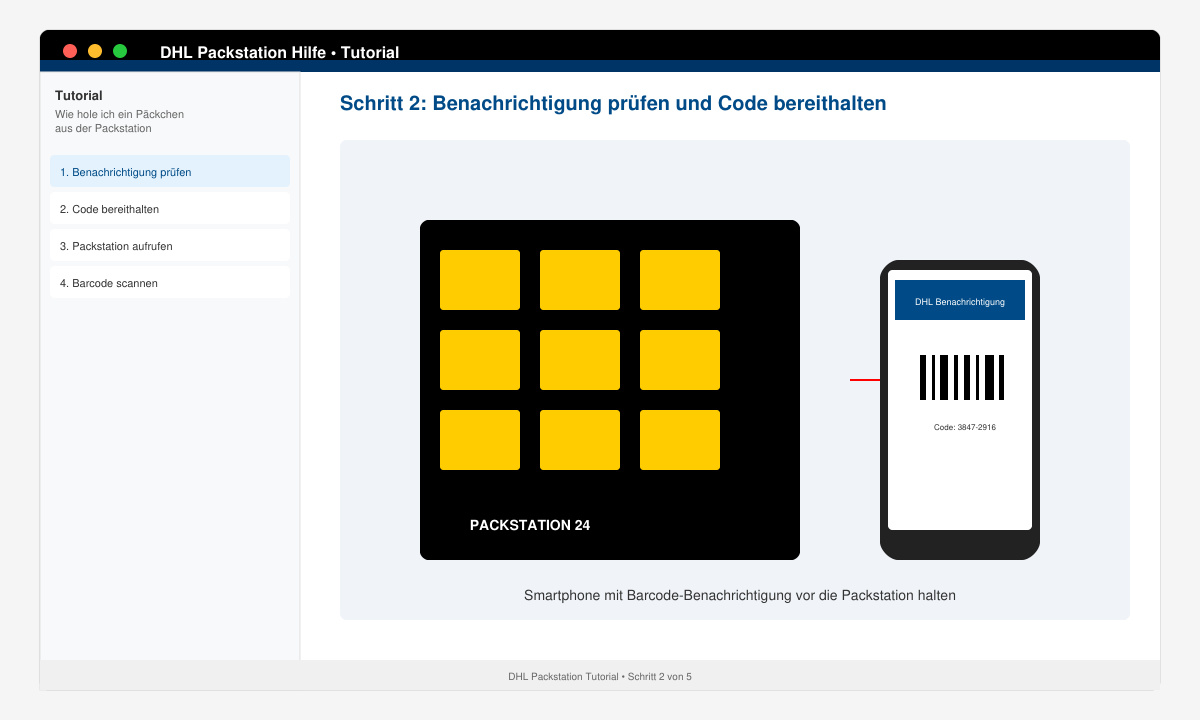Click the barcode on the smartphone
Viewport: 1200px width, 720px height.
click(x=962, y=377)
